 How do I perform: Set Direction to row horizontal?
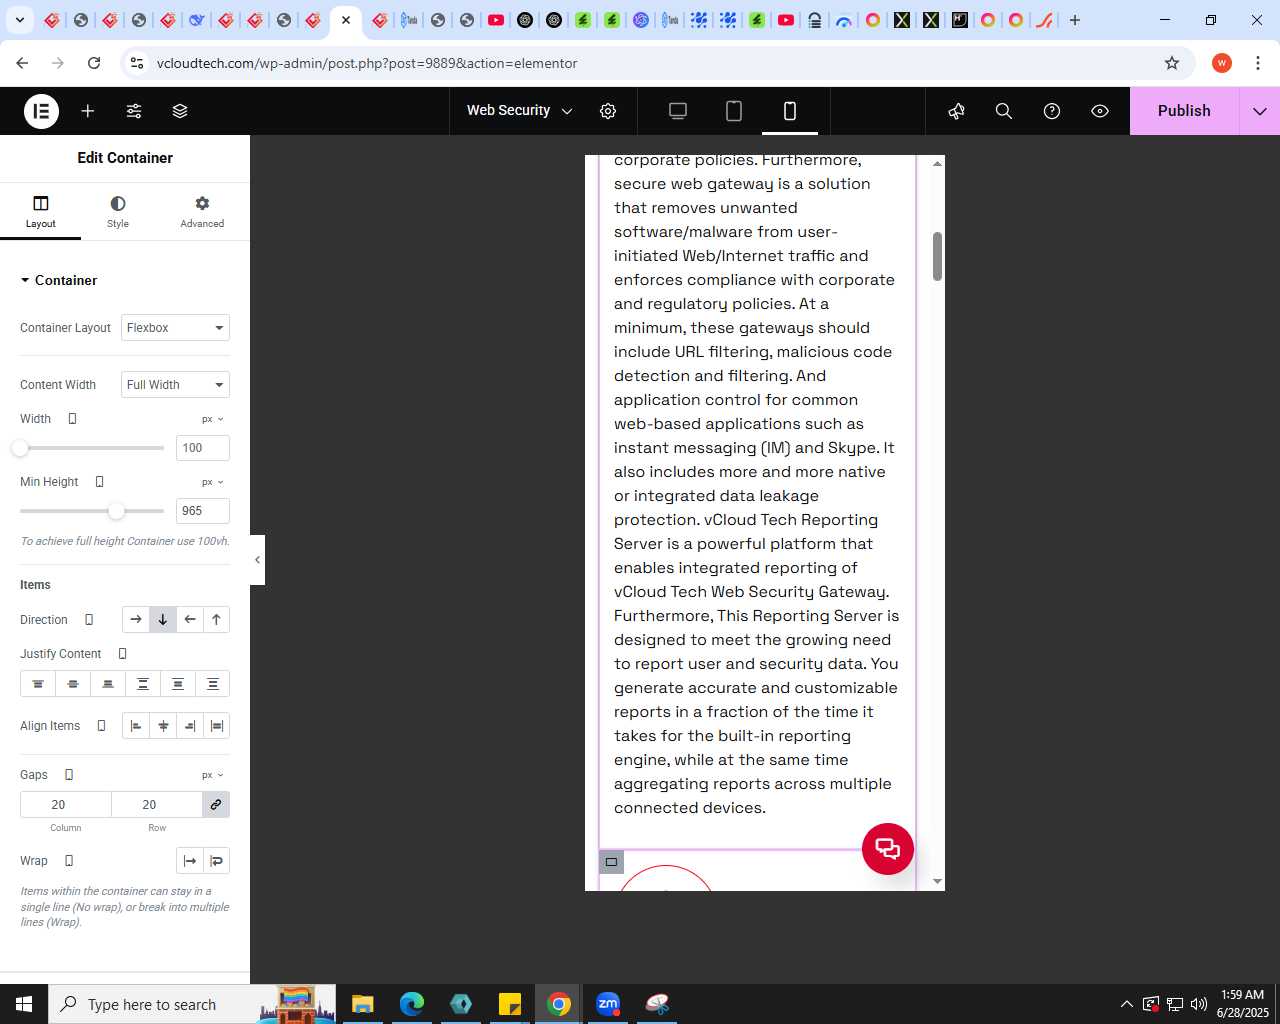tap(136, 620)
